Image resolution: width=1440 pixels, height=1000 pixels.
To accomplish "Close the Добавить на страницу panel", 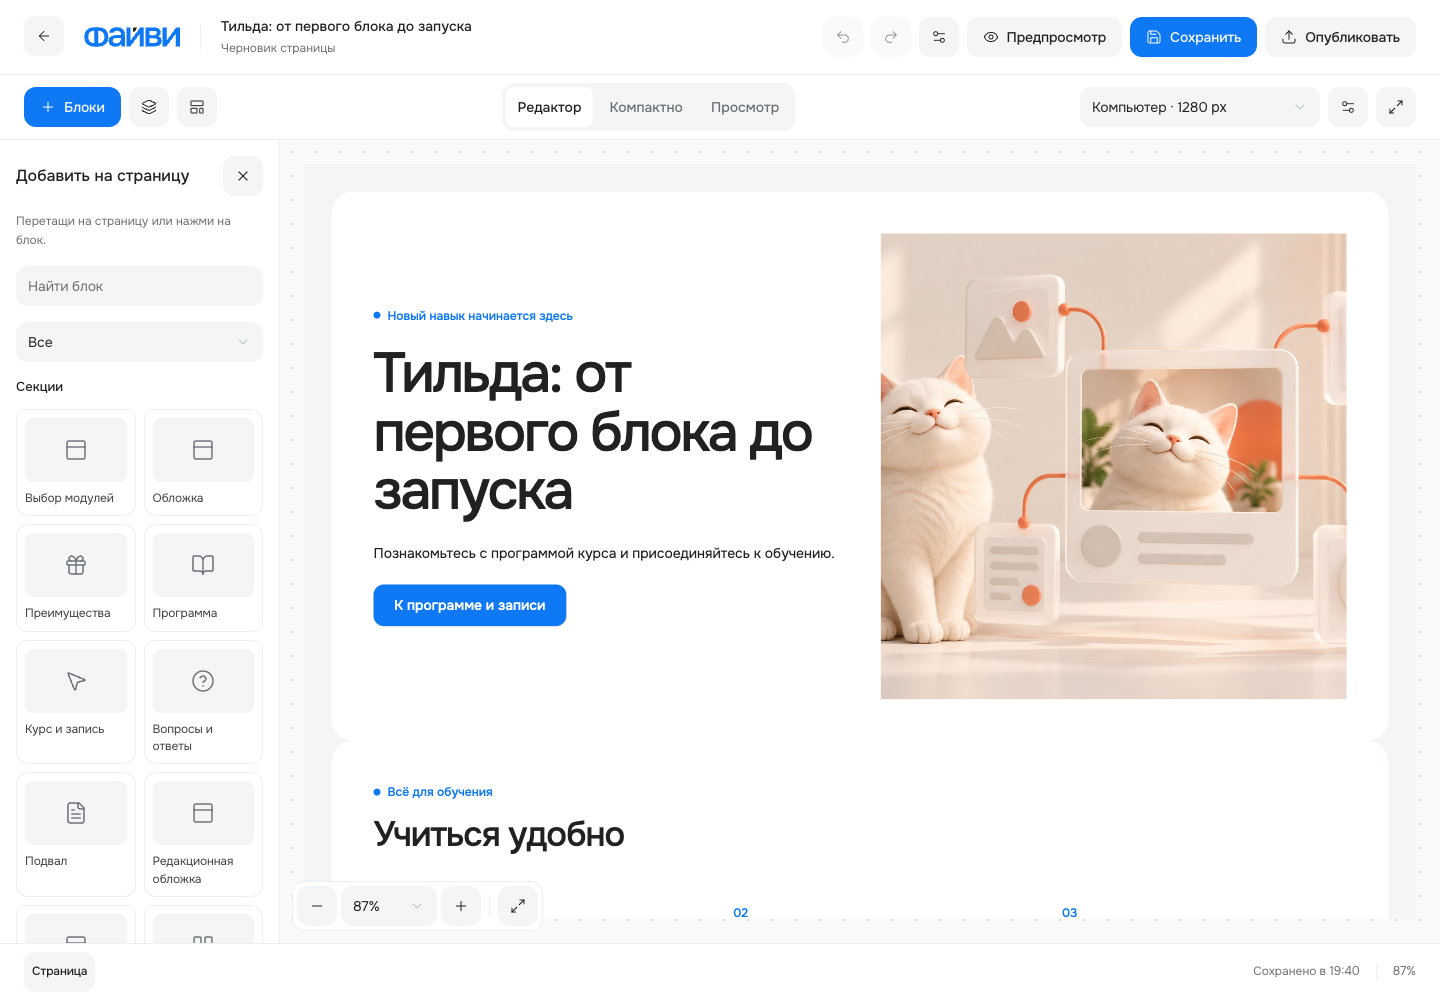I will 243,176.
